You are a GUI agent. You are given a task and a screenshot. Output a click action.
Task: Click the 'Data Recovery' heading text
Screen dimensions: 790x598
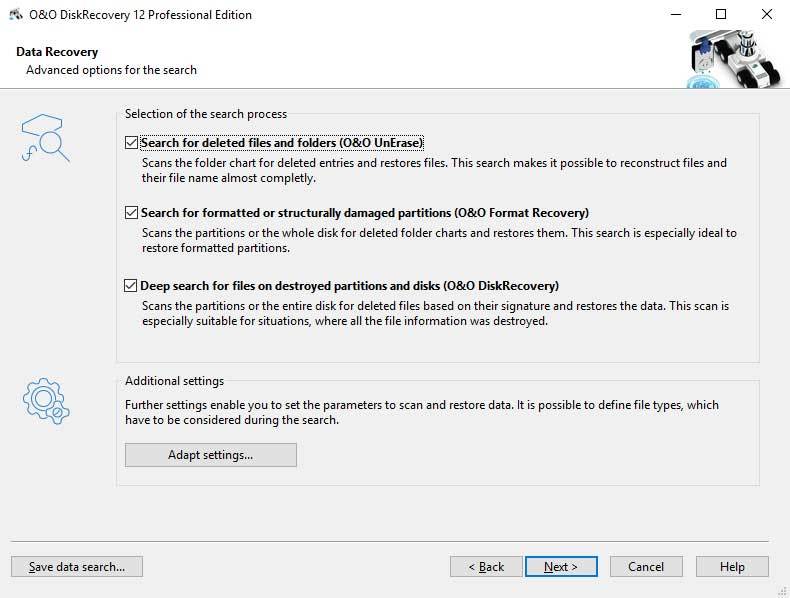[x=57, y=52]
